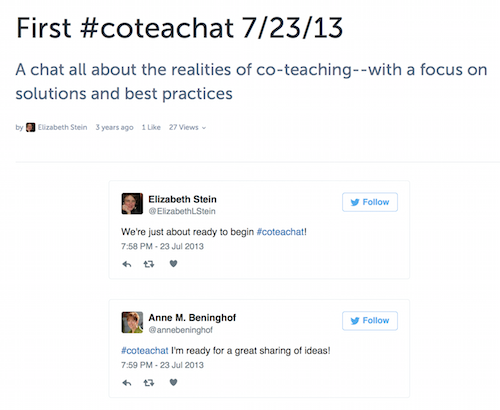Open Anne M. Beninghof's profile picture
Viewport: 500px width, 410px height.
(132, 322)
